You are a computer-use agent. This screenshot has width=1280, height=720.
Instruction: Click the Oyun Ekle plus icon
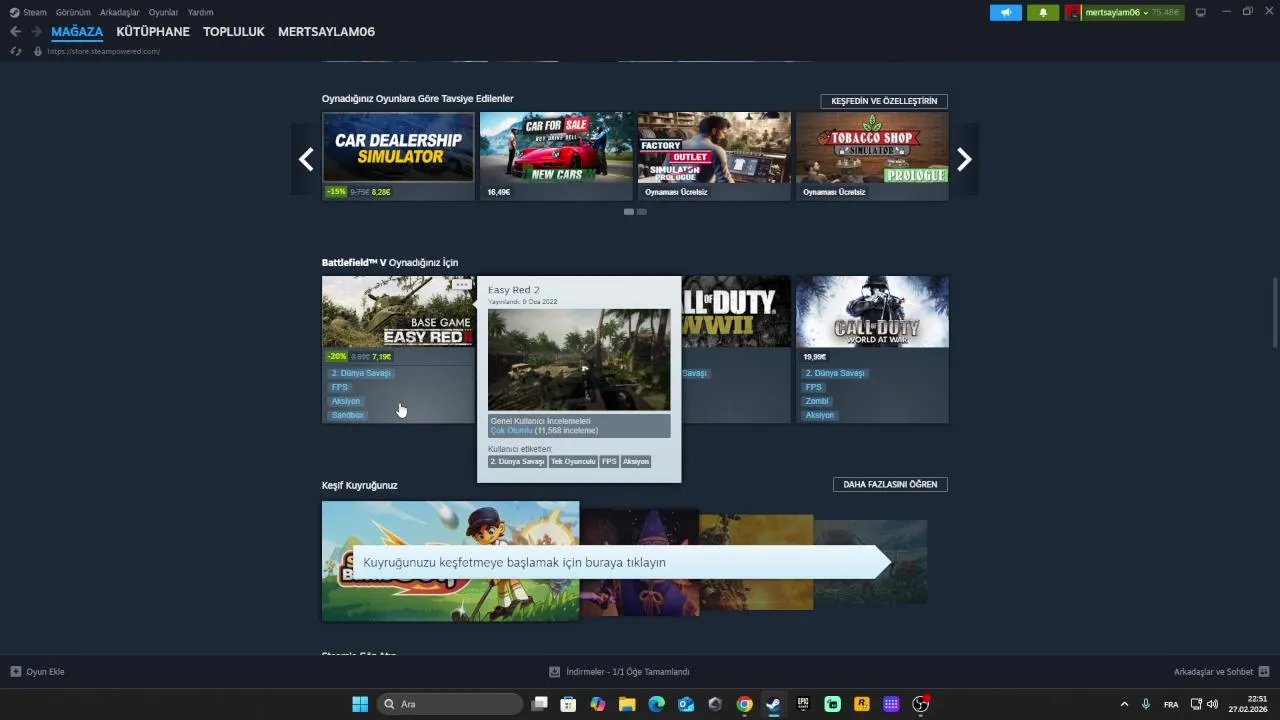[16, 671]
